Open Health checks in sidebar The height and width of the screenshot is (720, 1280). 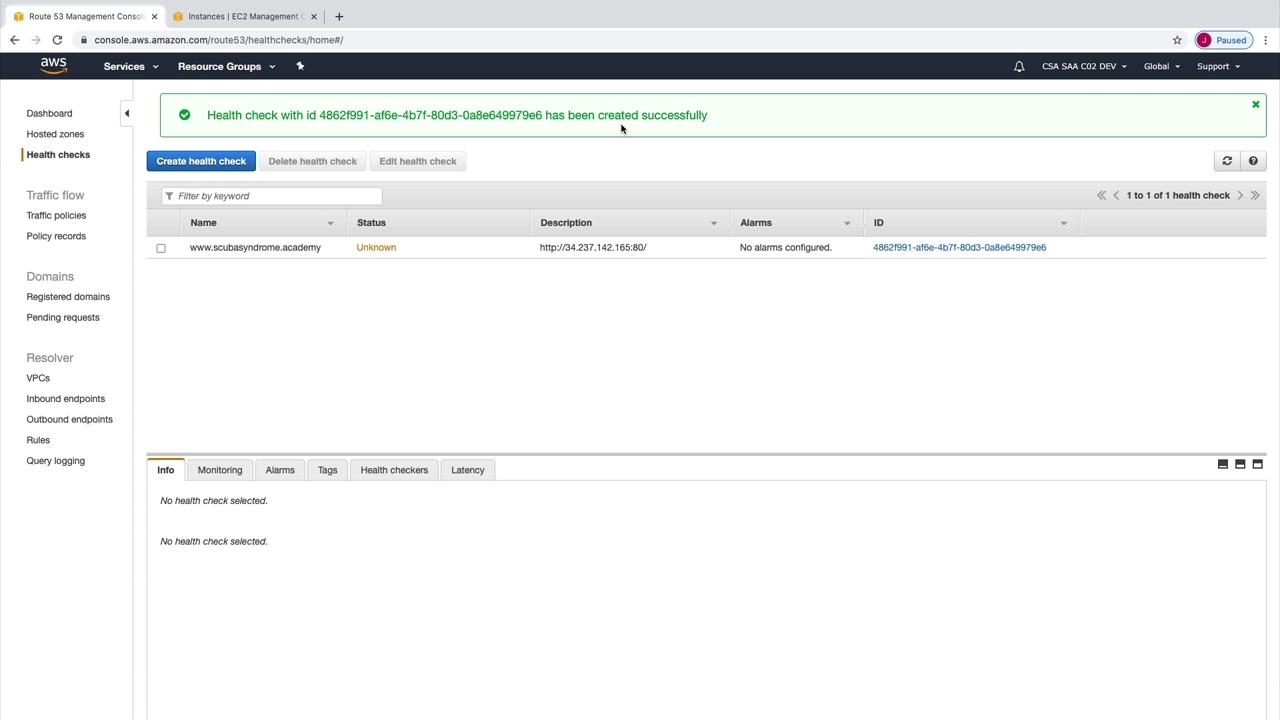[x=58, y=154]
